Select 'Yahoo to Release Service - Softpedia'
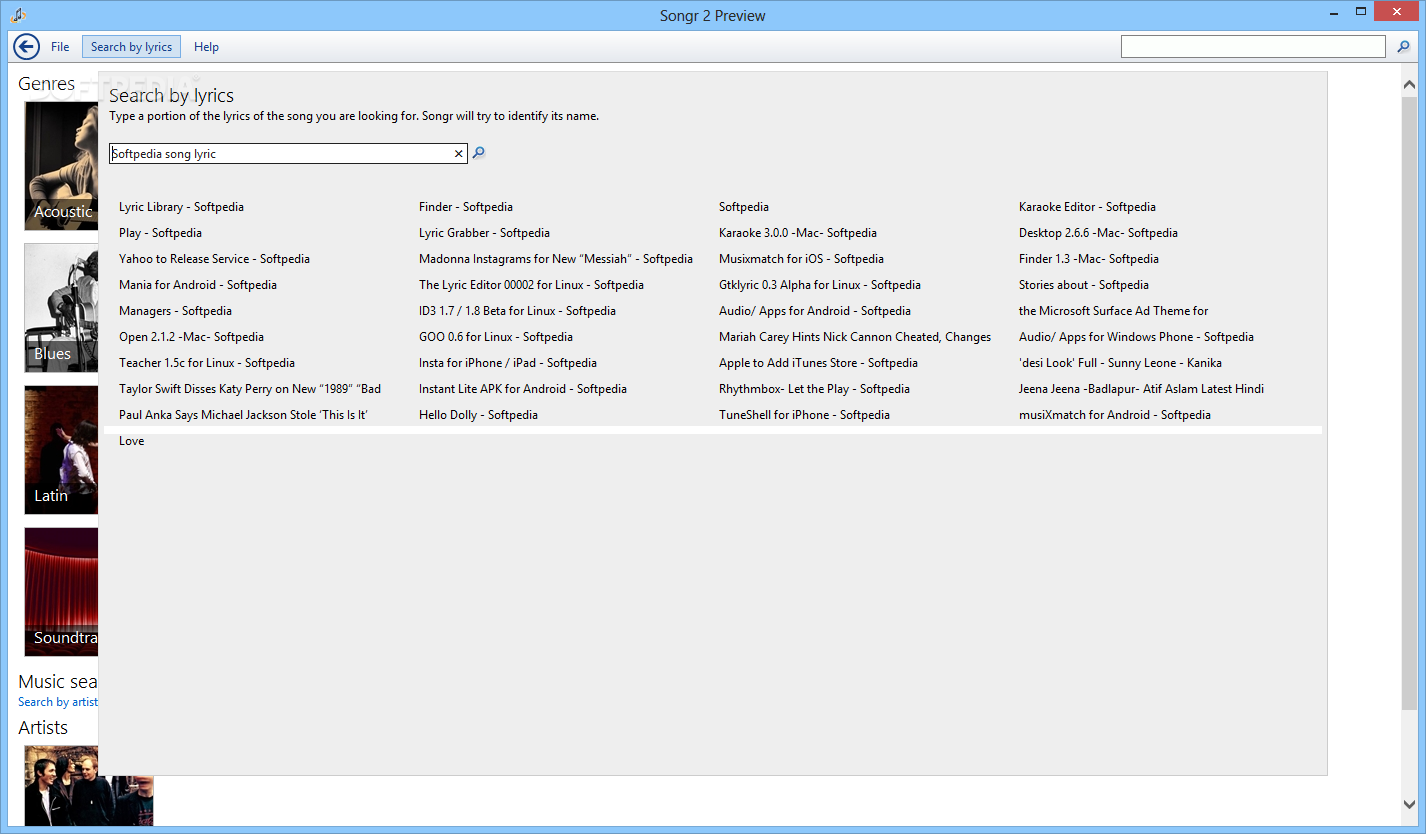This screenshot has height=834, width=1426. click(x=214, y=259)
